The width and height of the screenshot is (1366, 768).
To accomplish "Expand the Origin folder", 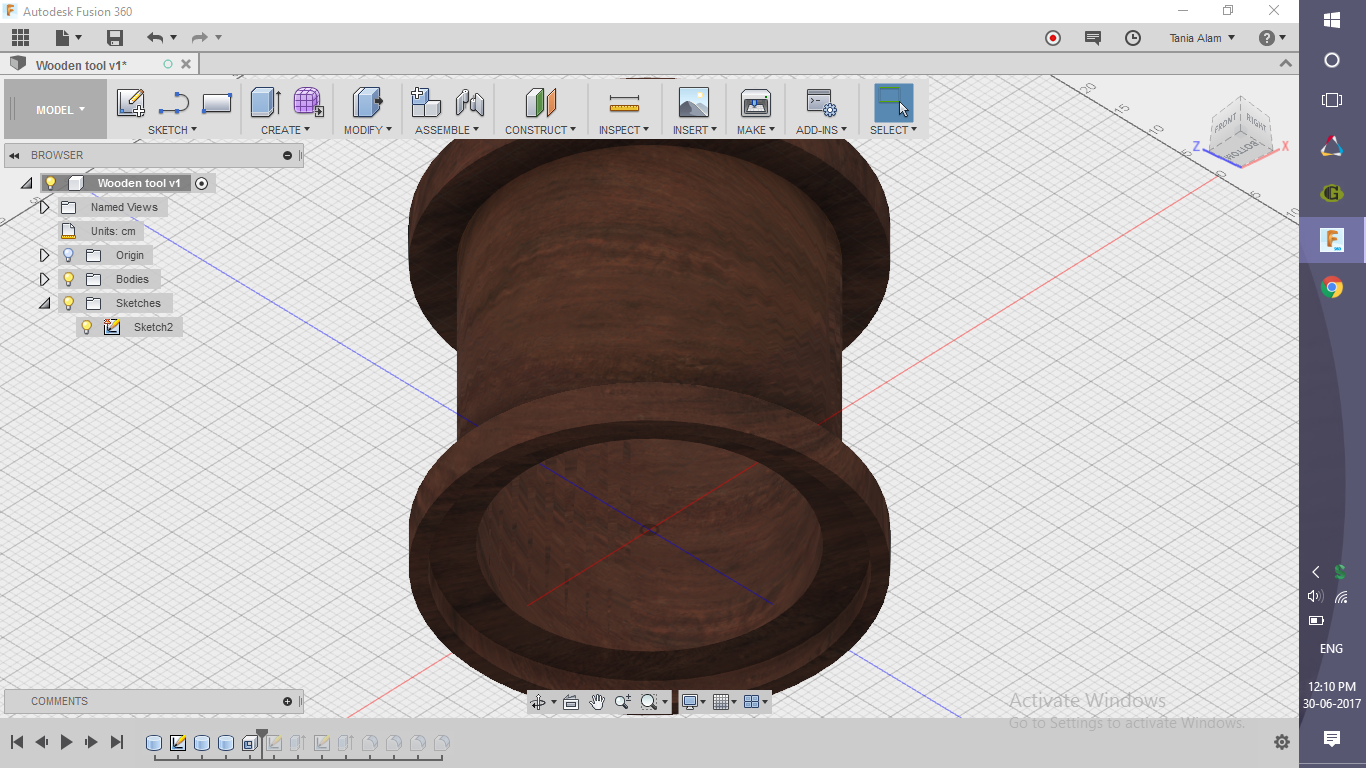I will (x=44, y=255).
